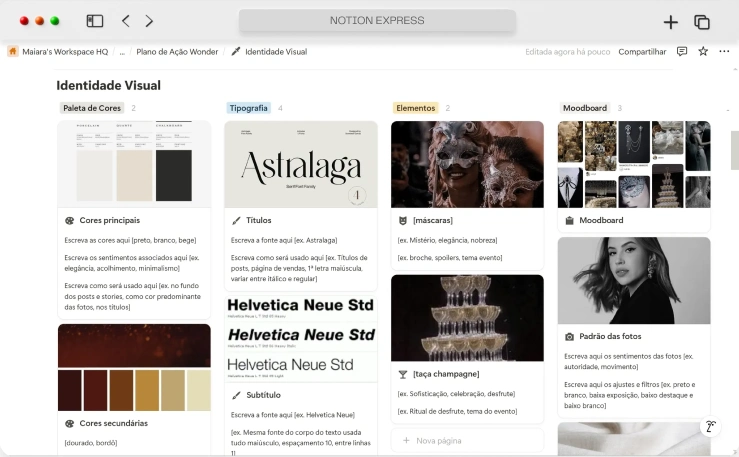Open the champagne tower photo thumbnail

(467, 318)
